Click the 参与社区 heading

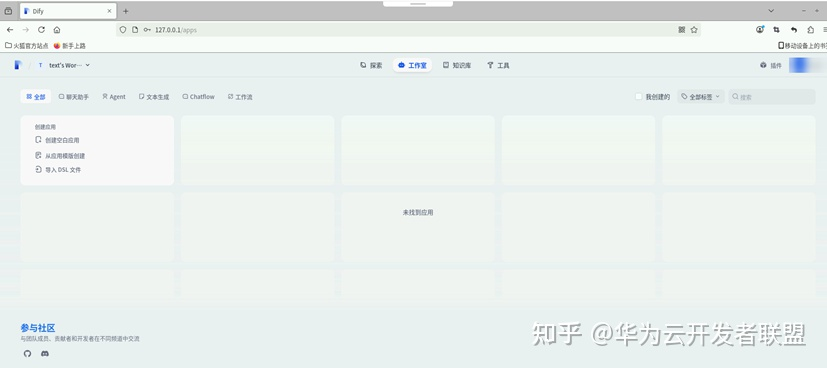point(38,328)
